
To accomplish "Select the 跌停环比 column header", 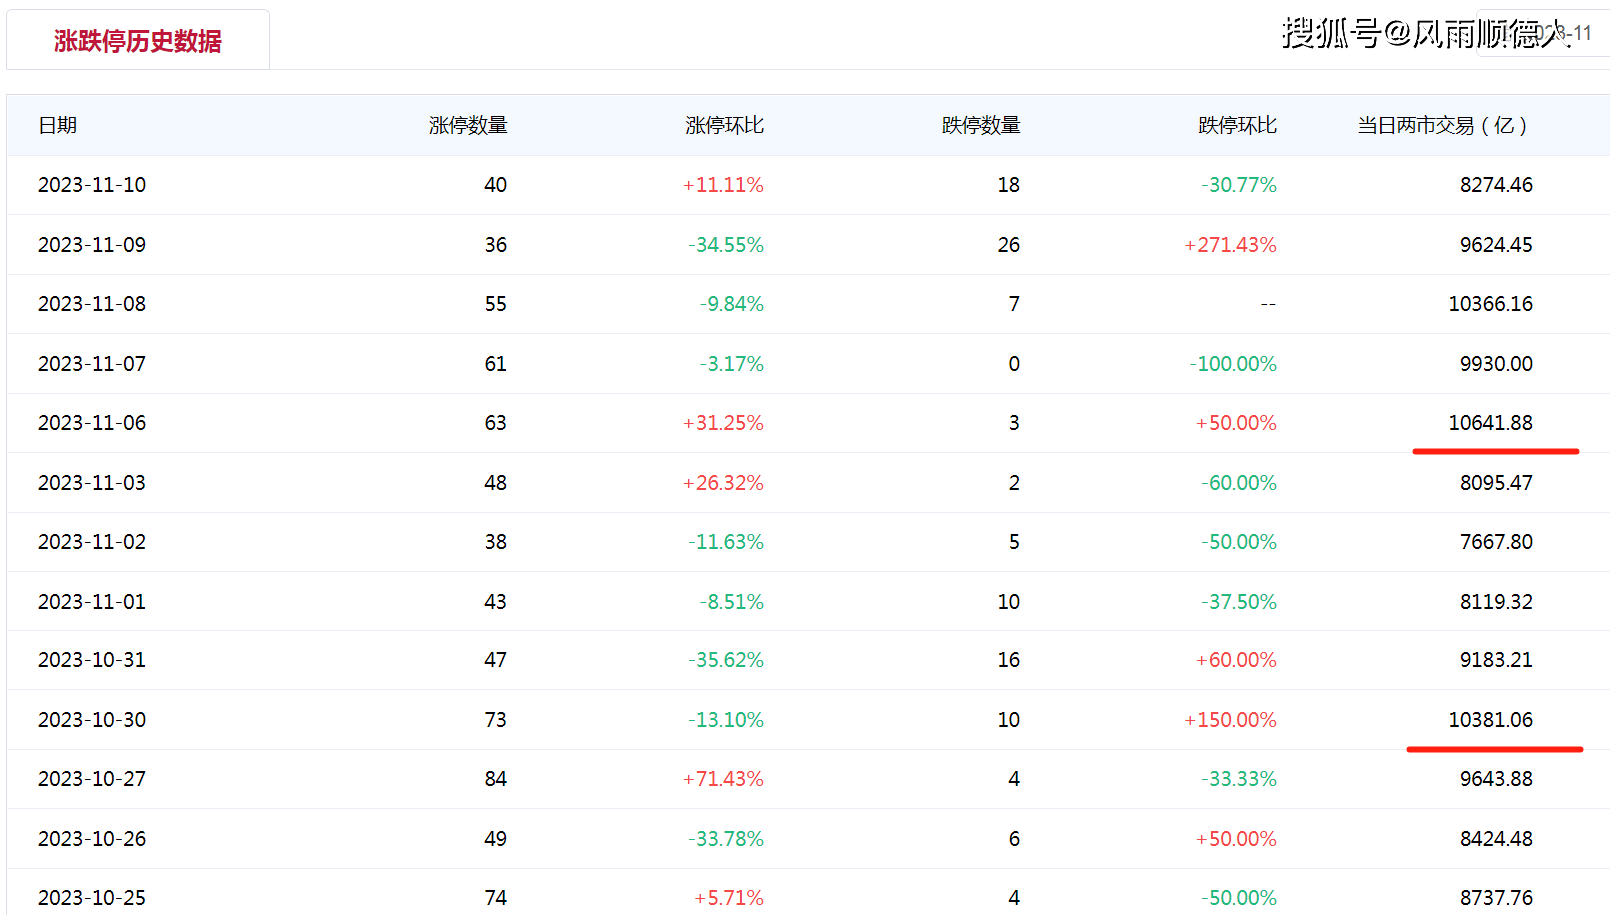I will 1237,125.
